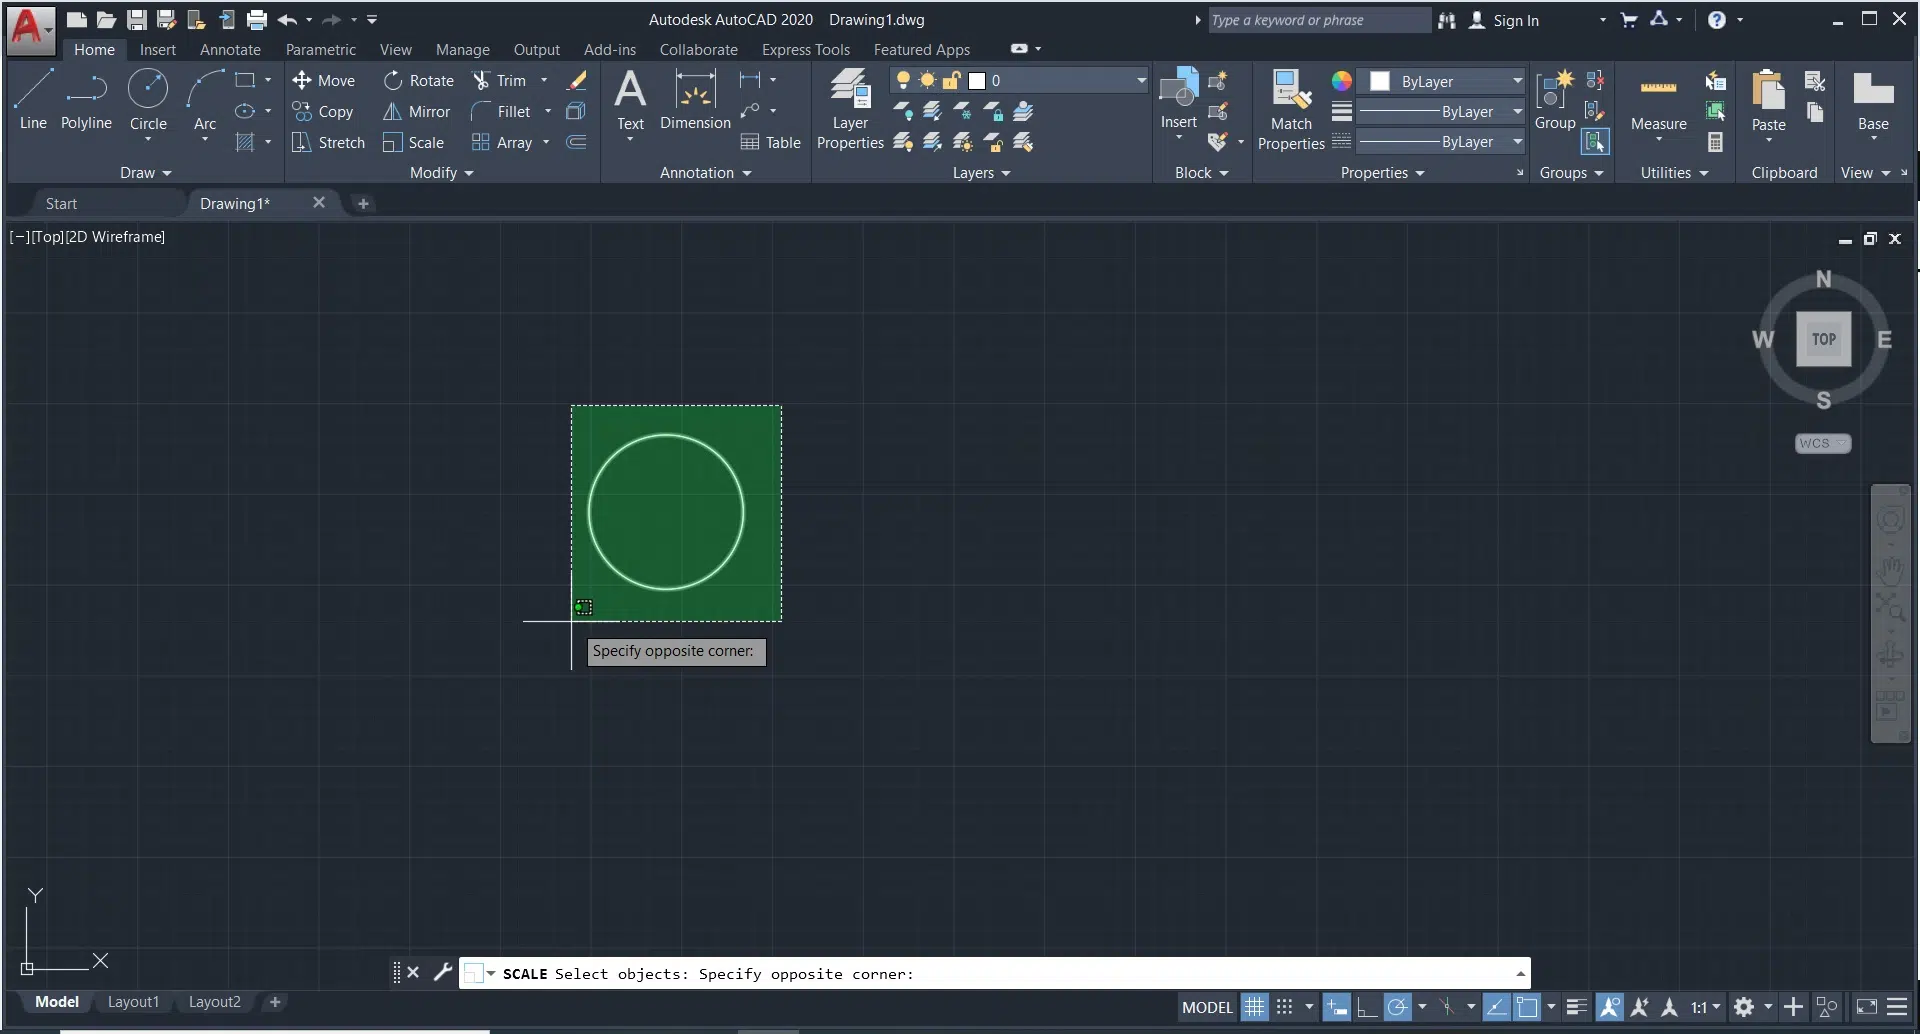Open the ByLayer object color dropdown

[1516, 81]
